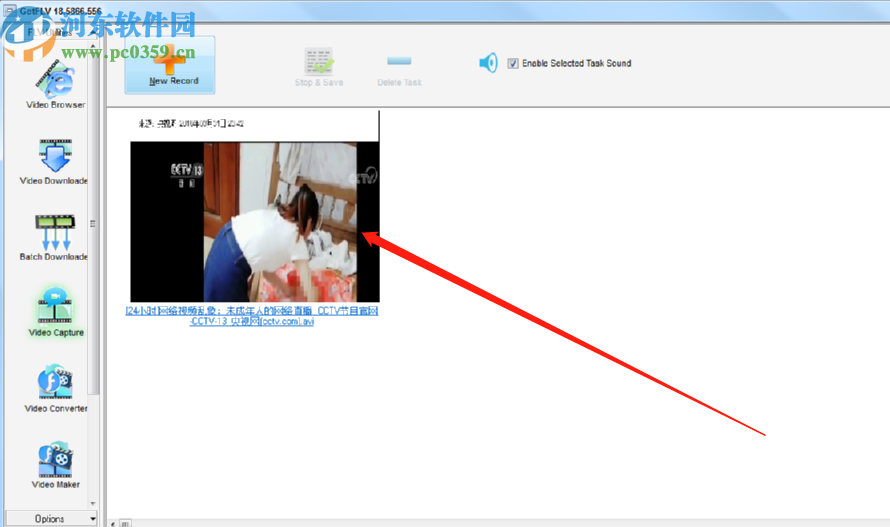Click the recording date text above thumbnail
Viewport: 890px width, 527px height.
tap(191, 123)
